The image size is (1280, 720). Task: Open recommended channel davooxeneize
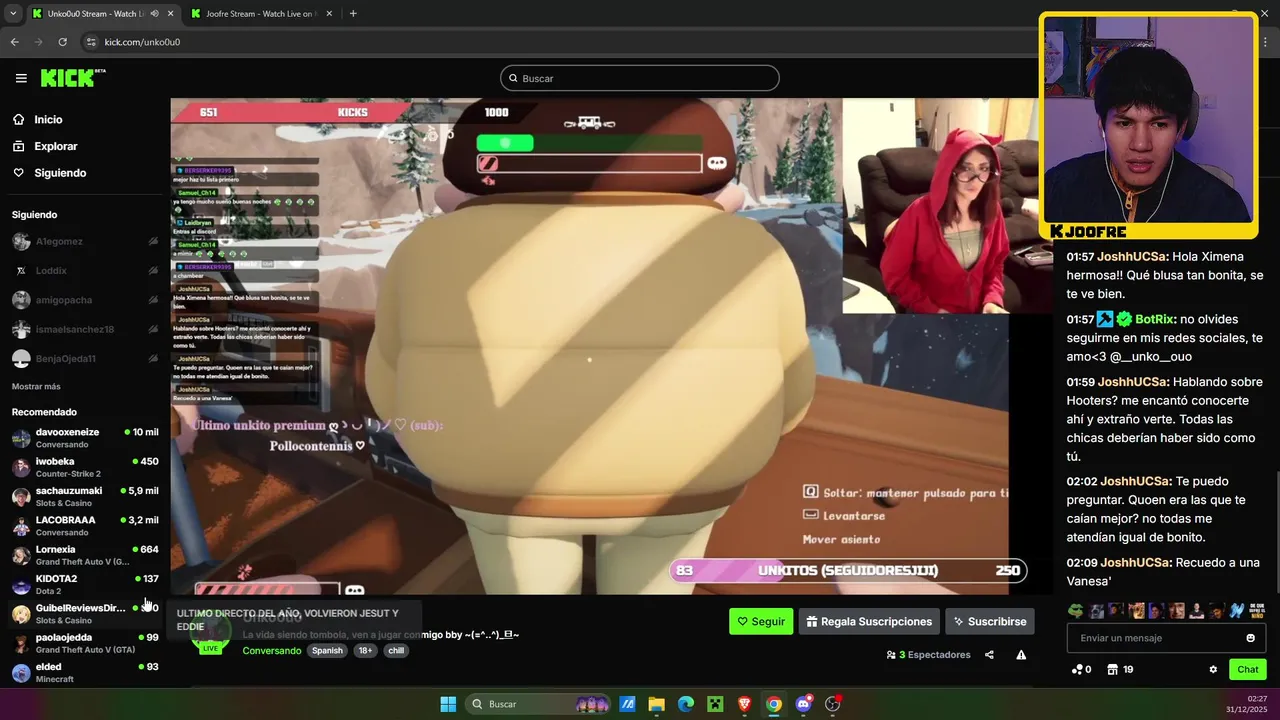(84, 438)
